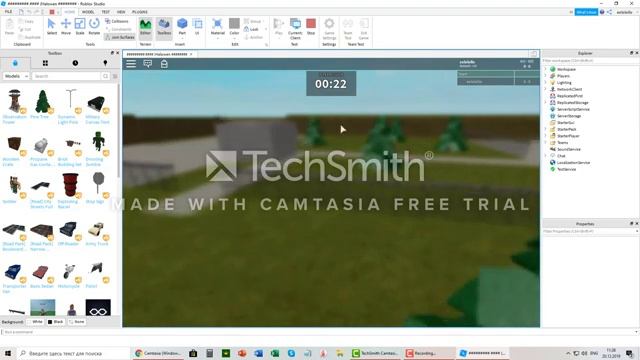Select Black background option
This screenshot has height=360, width=640.
point(56,322)
